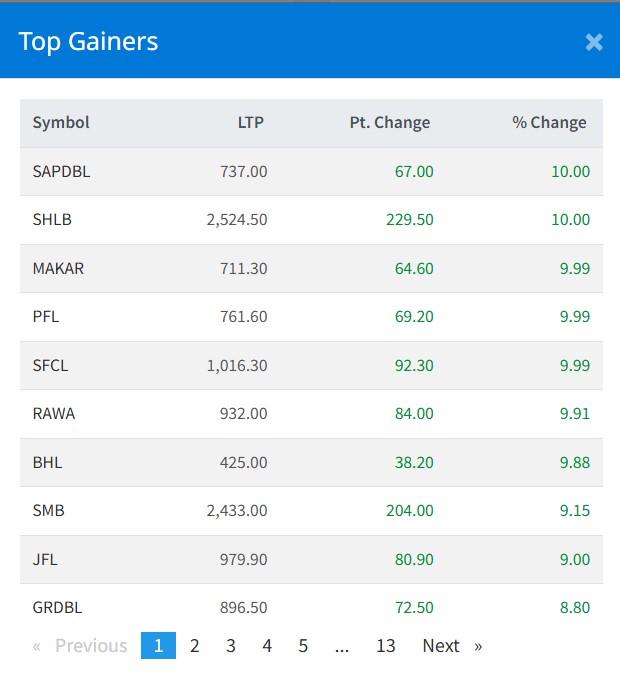Sort by Pt. Change column header
620x695 pixels.
pyautogui.click(x=389, y=123)
